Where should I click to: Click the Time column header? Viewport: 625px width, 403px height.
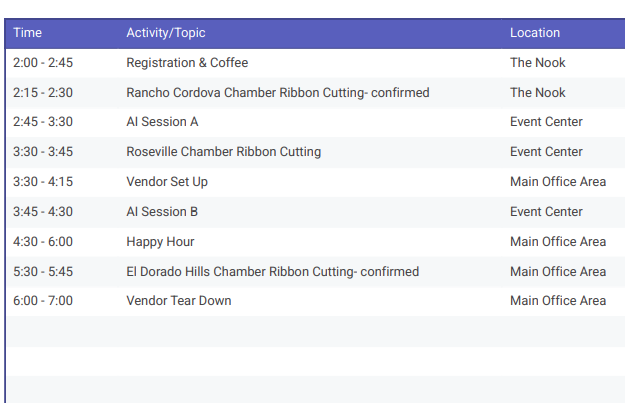[28, 33]
